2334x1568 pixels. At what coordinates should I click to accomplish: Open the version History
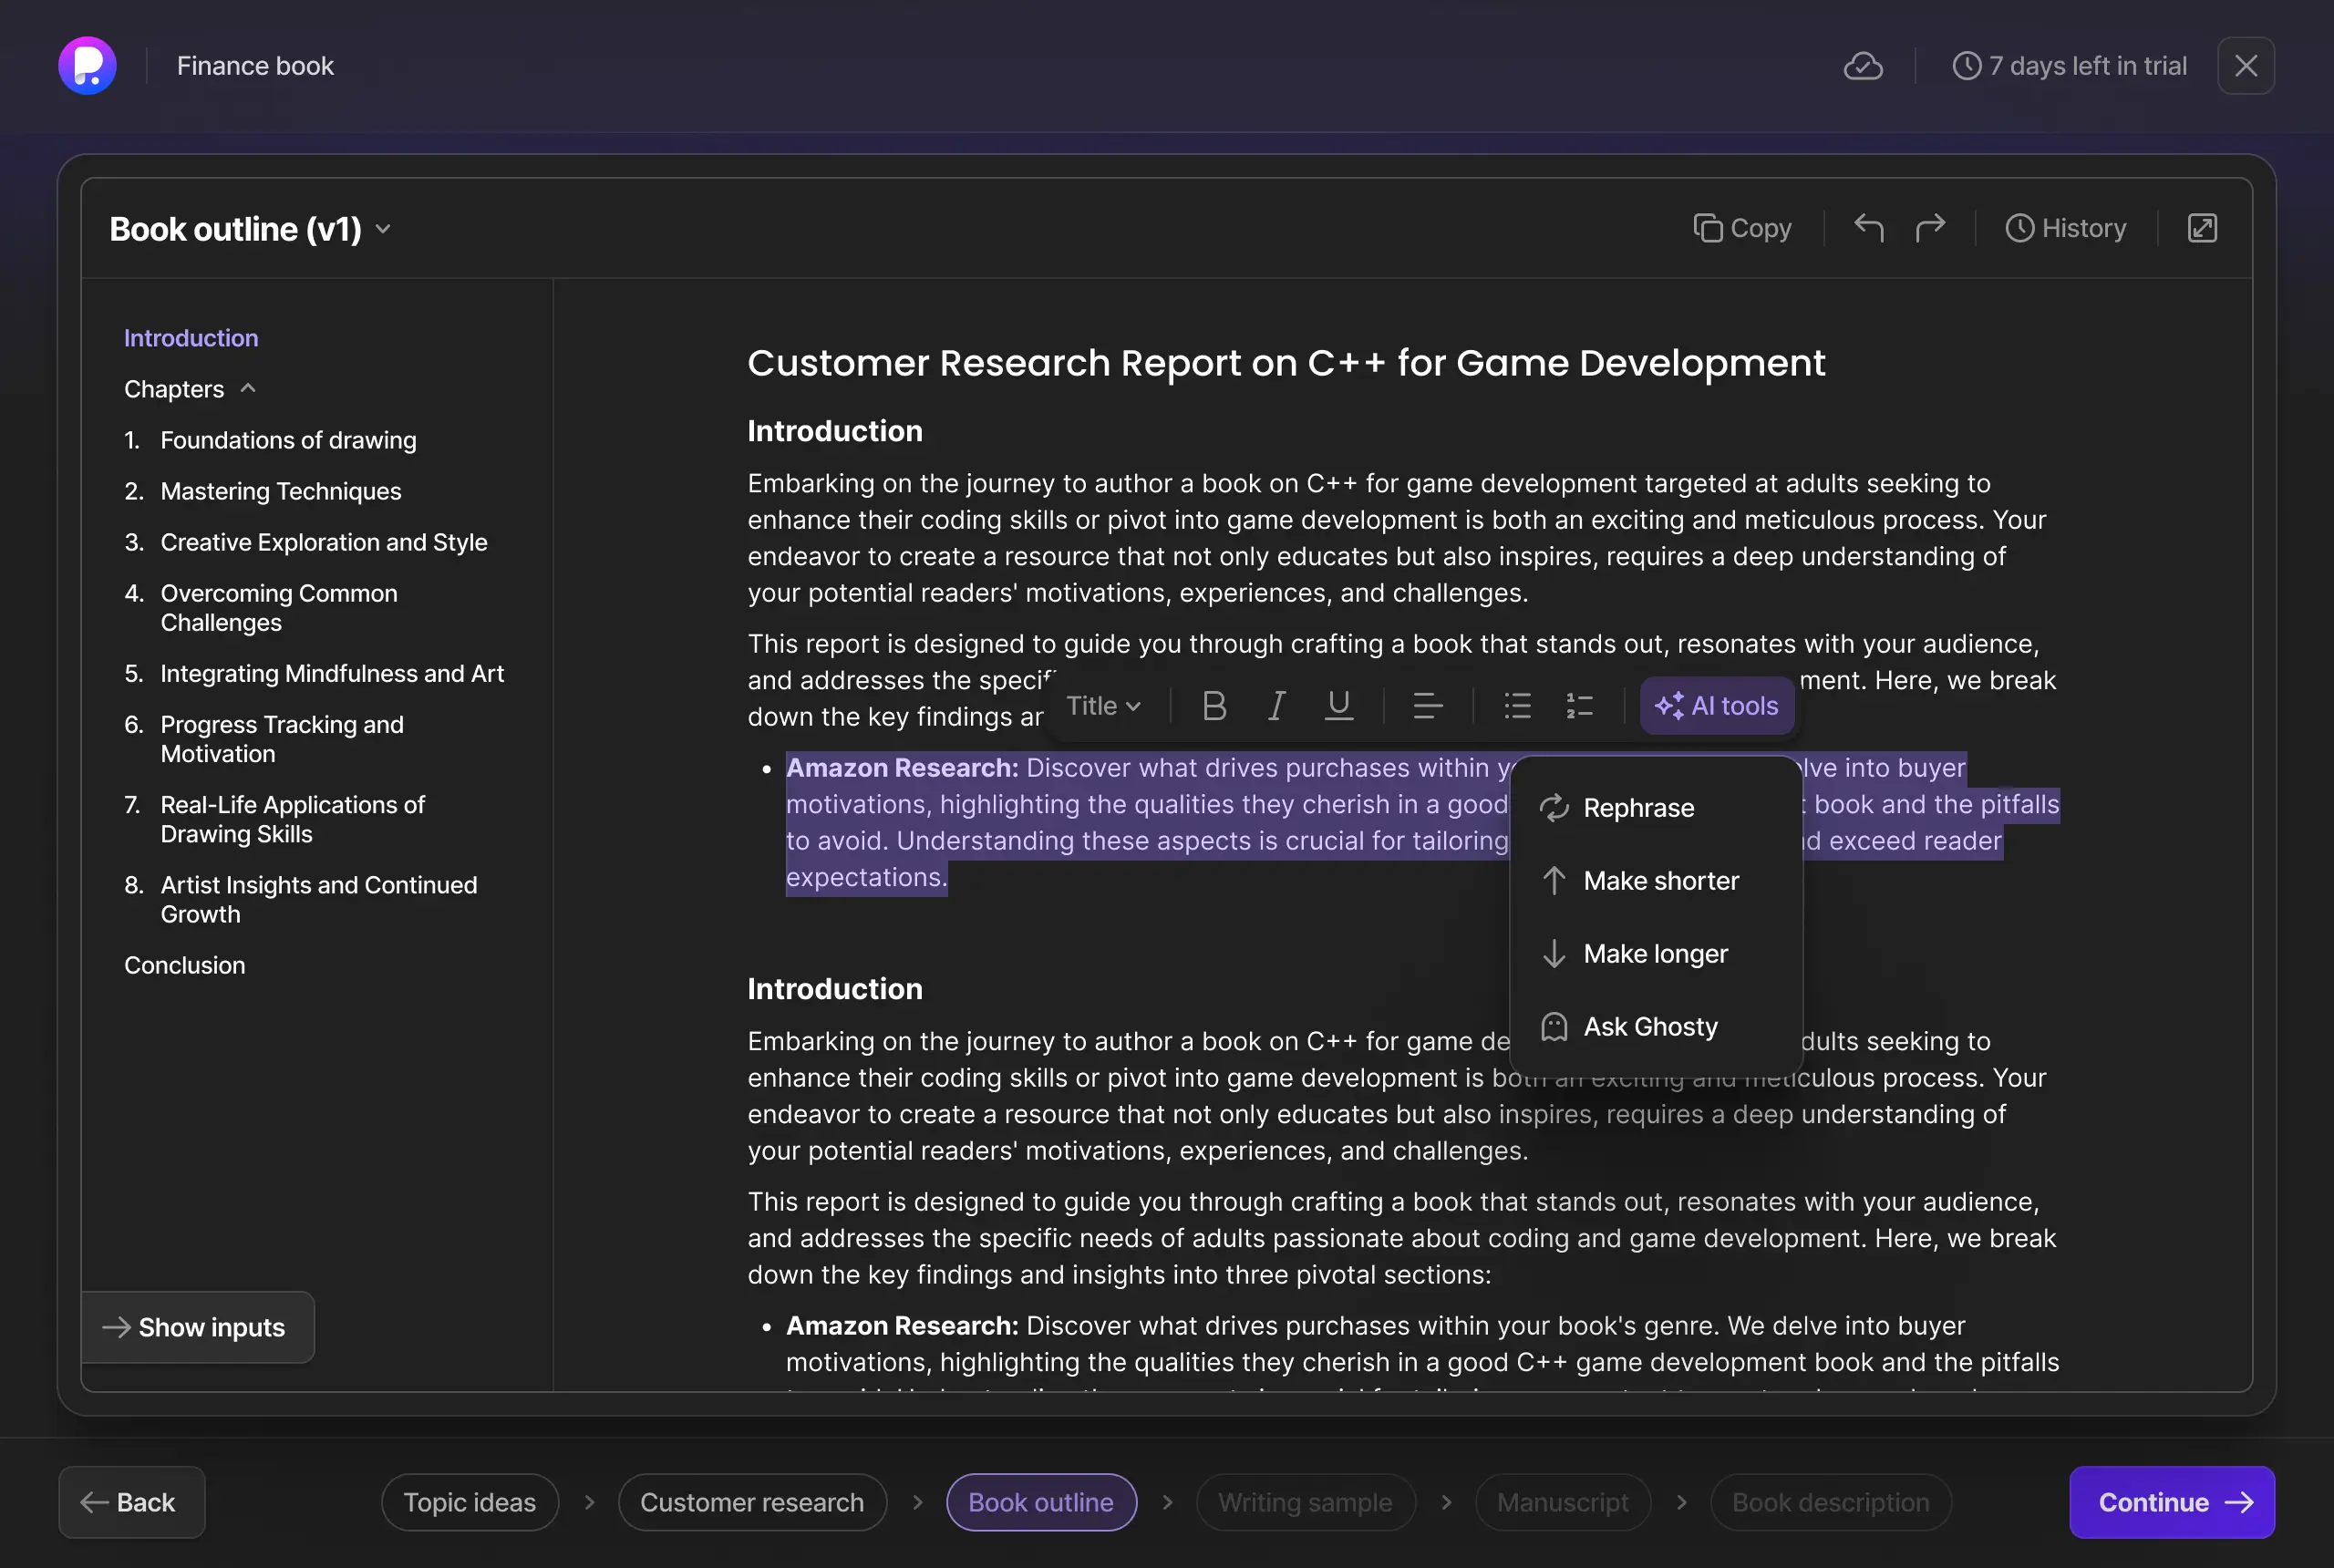2065,228
